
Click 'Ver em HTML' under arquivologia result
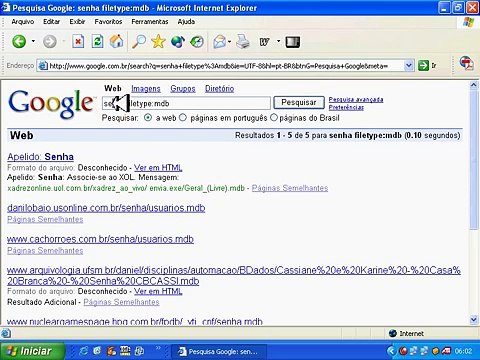[158, 291]
